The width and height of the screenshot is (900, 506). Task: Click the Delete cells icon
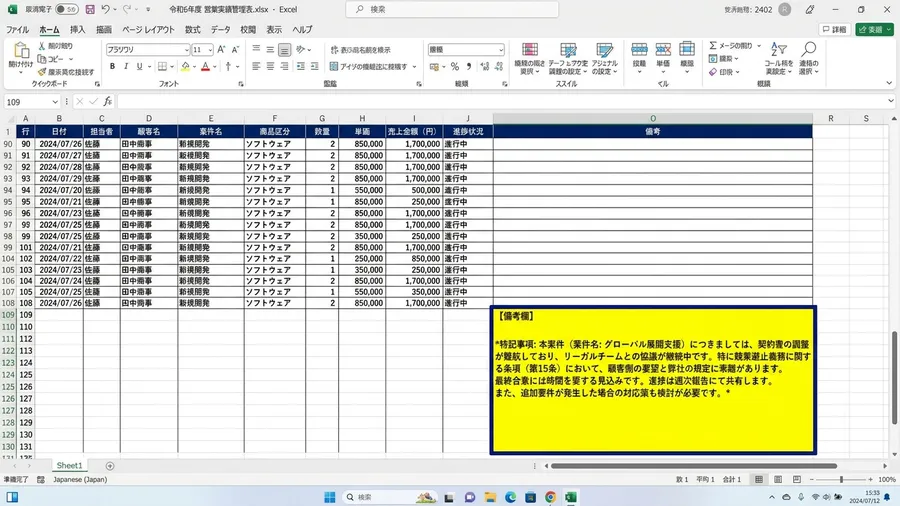pyautogui.click(x=663, y=50)
